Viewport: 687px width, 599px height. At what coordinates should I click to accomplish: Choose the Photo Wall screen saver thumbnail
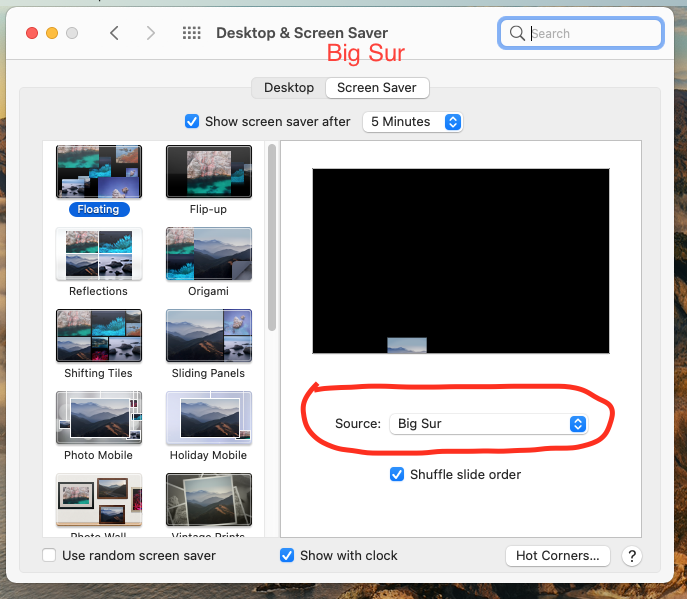point(99,500)
